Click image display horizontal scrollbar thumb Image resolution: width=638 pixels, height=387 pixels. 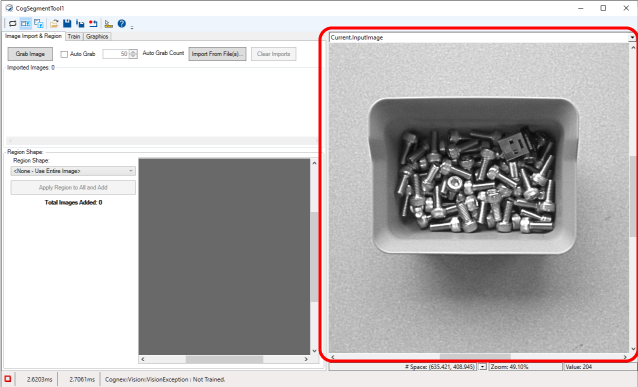(475, 357)
